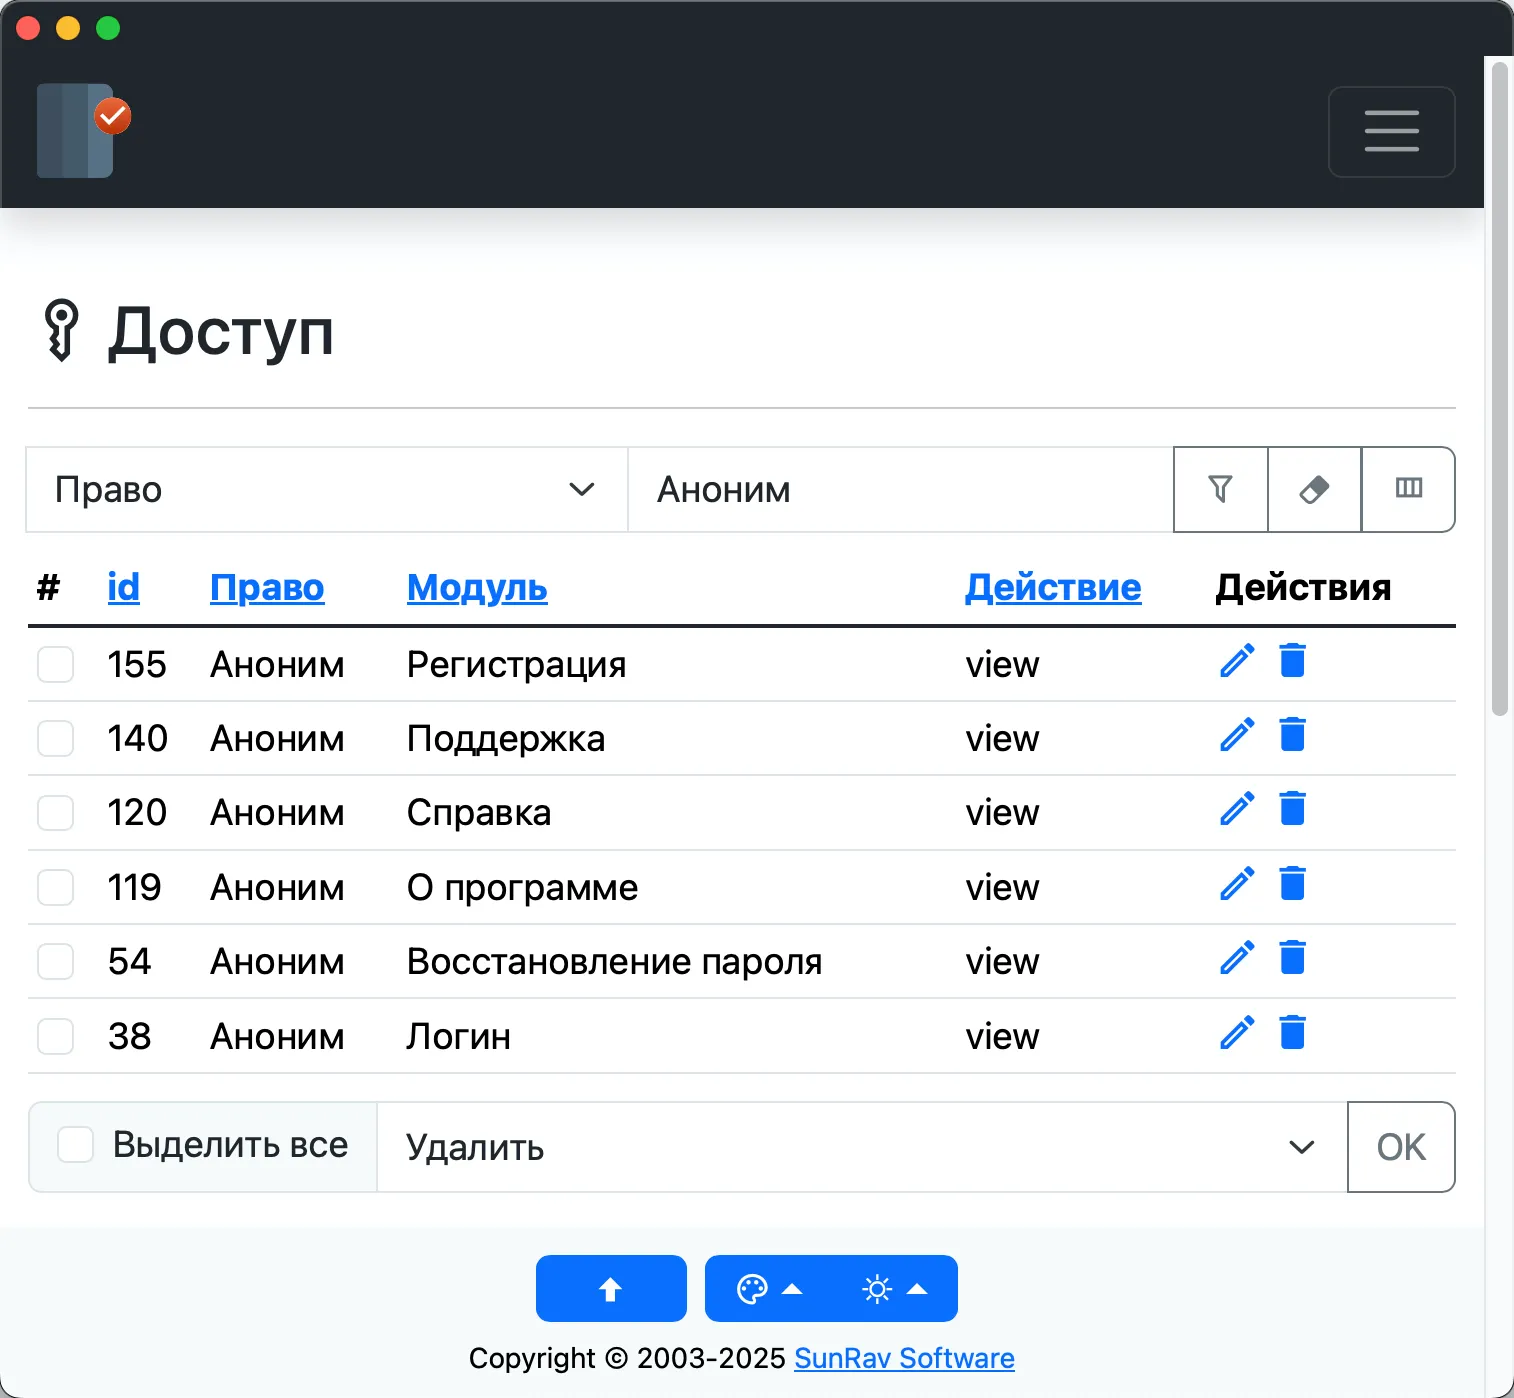Image resolution: width=1514 pixels, height=1398 pixels.
Task: Open the SunRav Software link
Action: tap(904, 1358)
